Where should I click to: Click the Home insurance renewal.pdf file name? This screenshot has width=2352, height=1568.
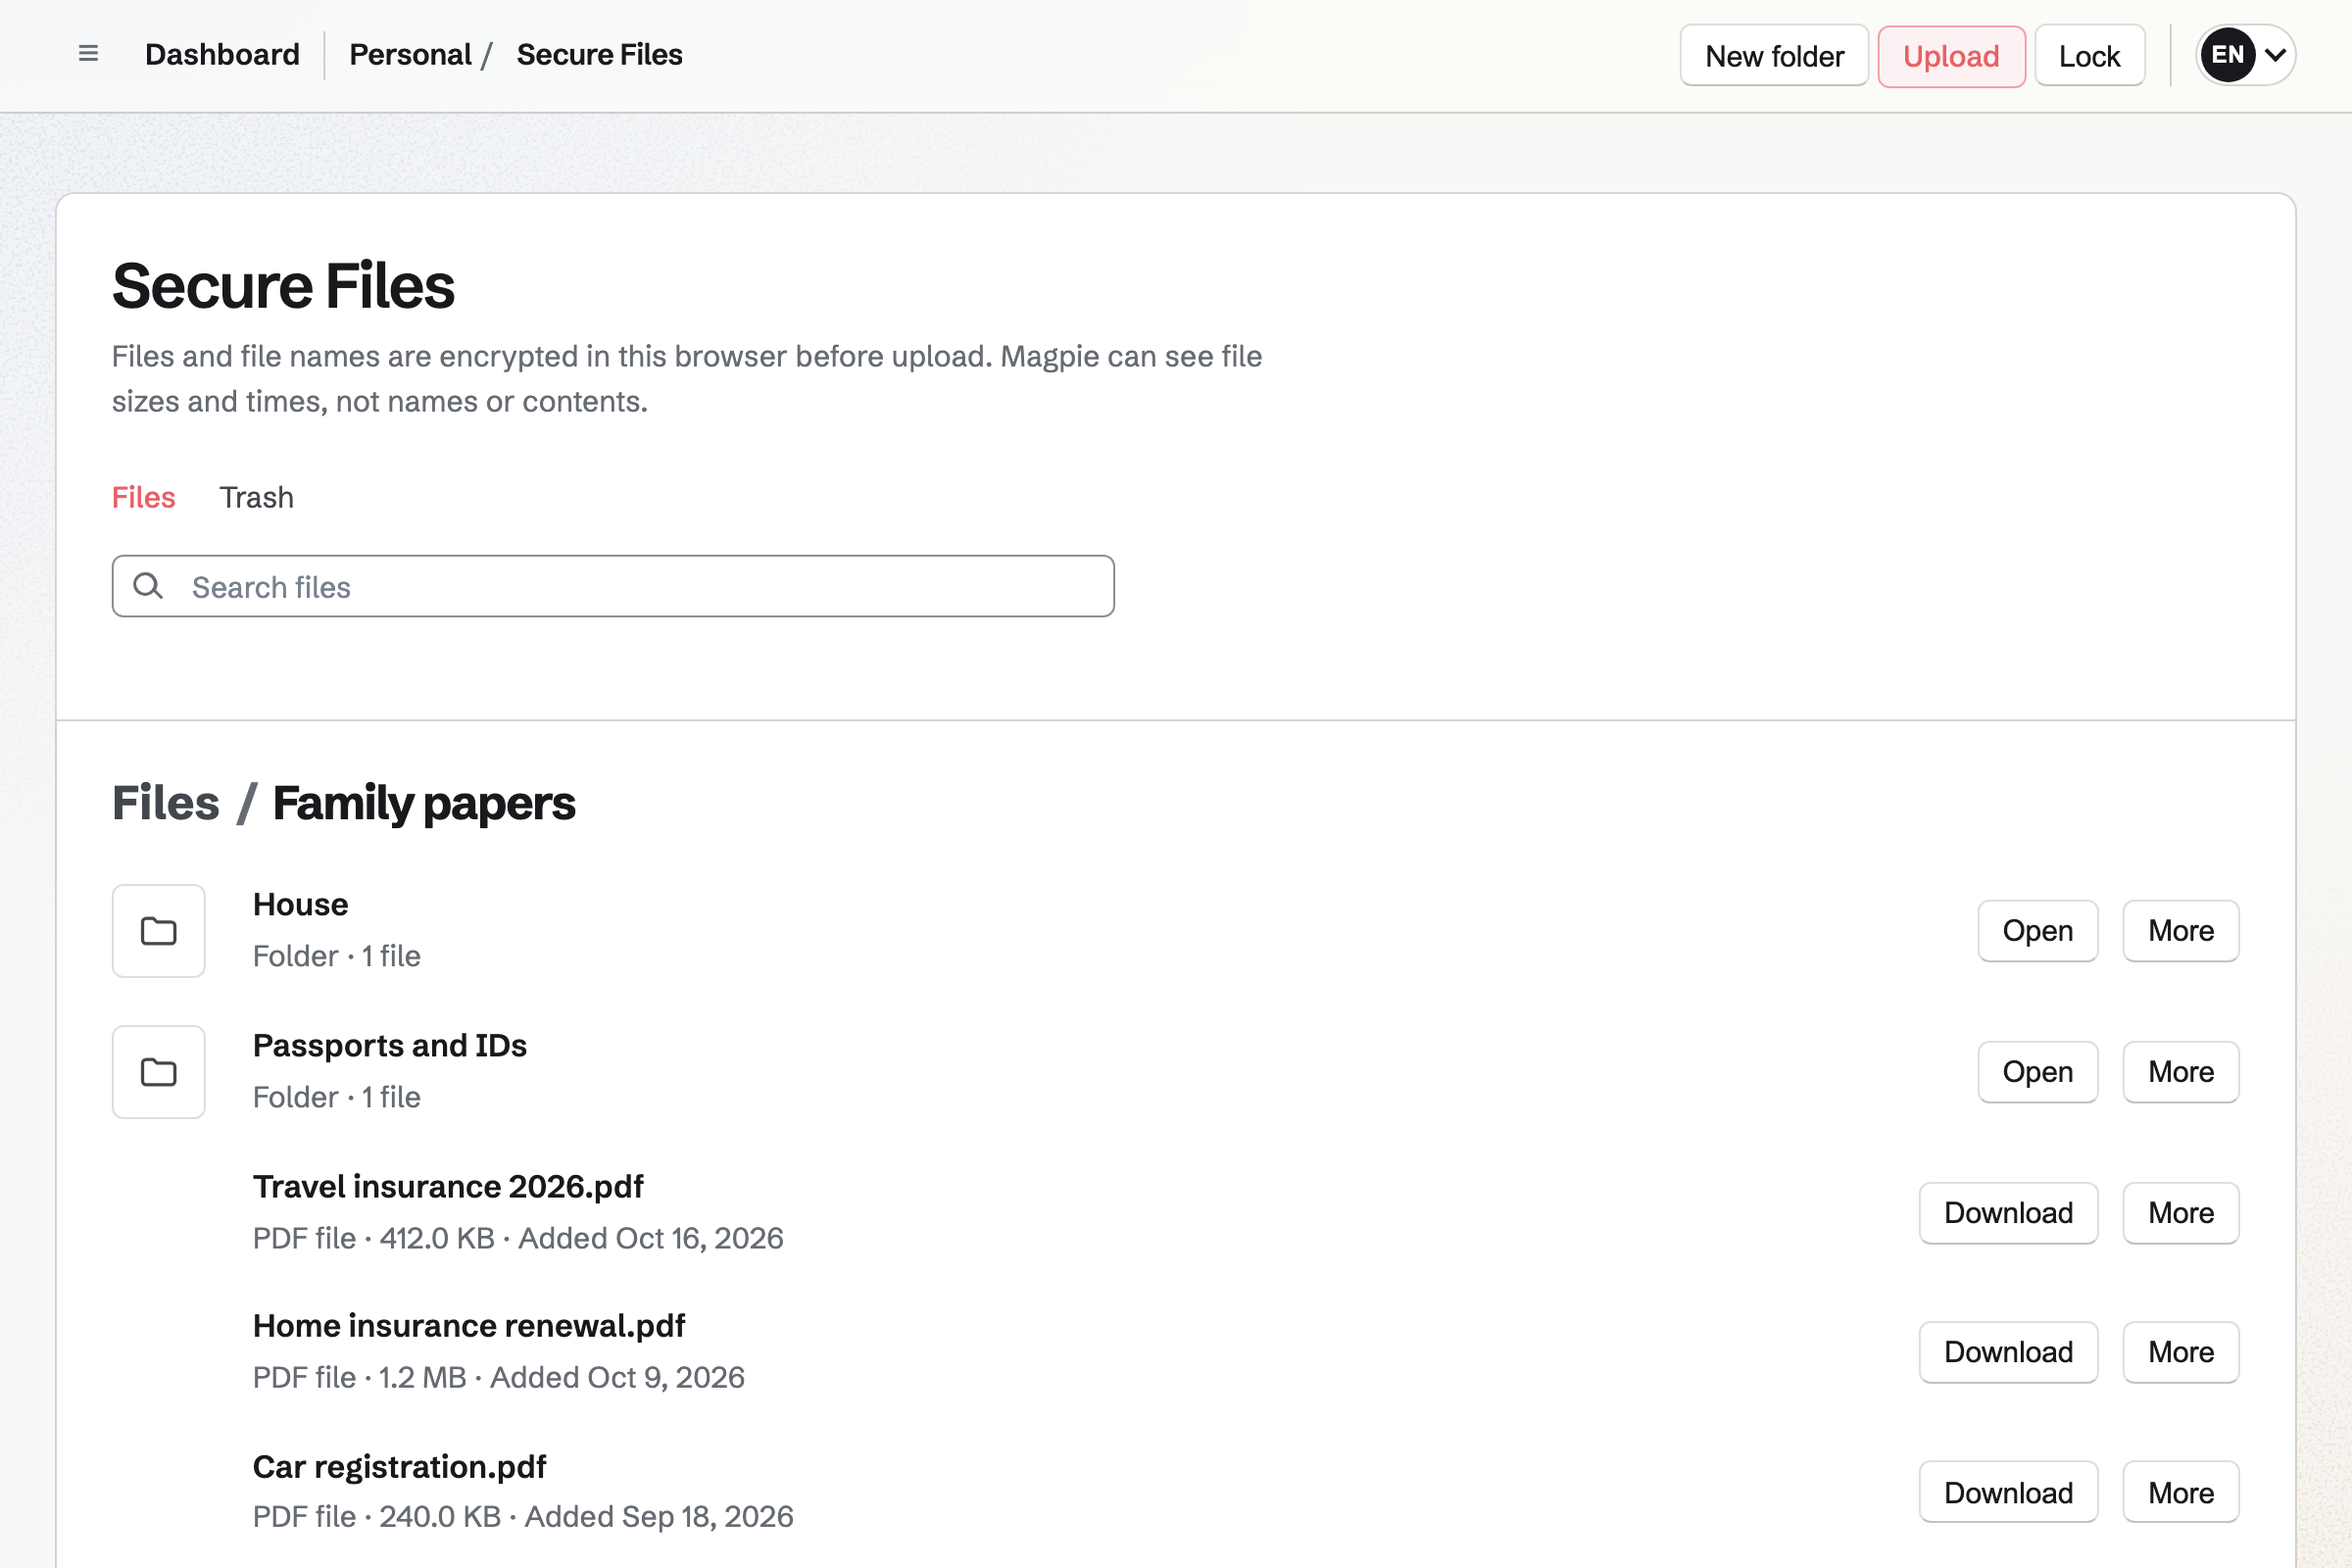coord(468,1325)
